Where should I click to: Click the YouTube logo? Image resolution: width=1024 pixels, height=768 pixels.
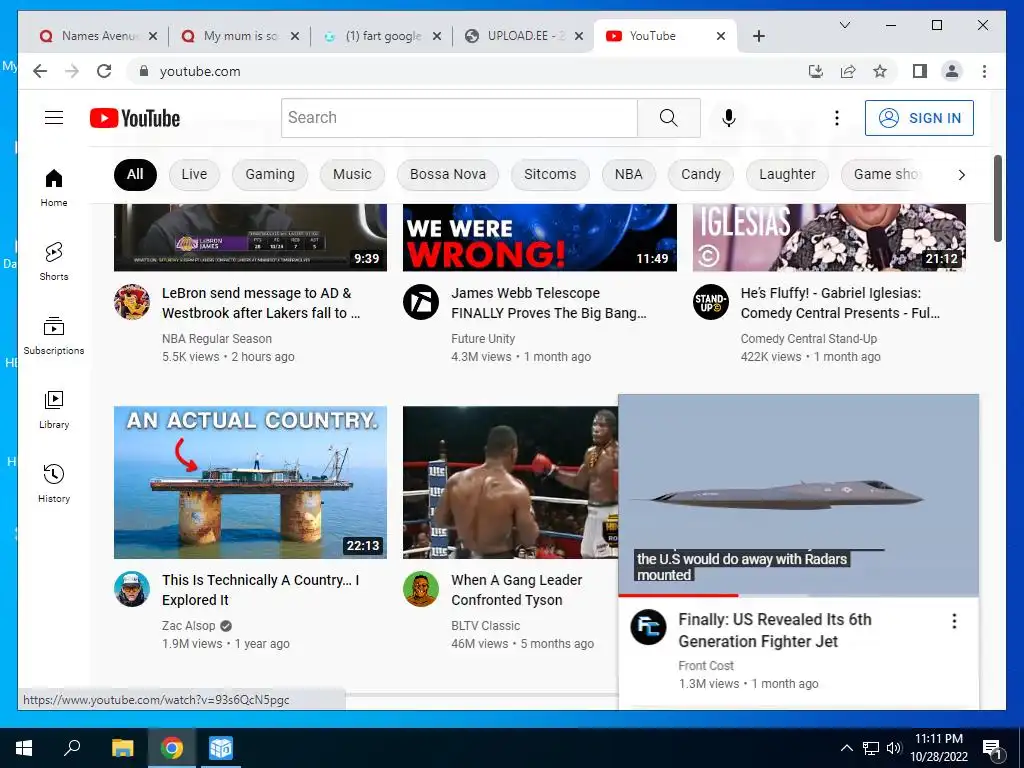(x=135, y=118)
